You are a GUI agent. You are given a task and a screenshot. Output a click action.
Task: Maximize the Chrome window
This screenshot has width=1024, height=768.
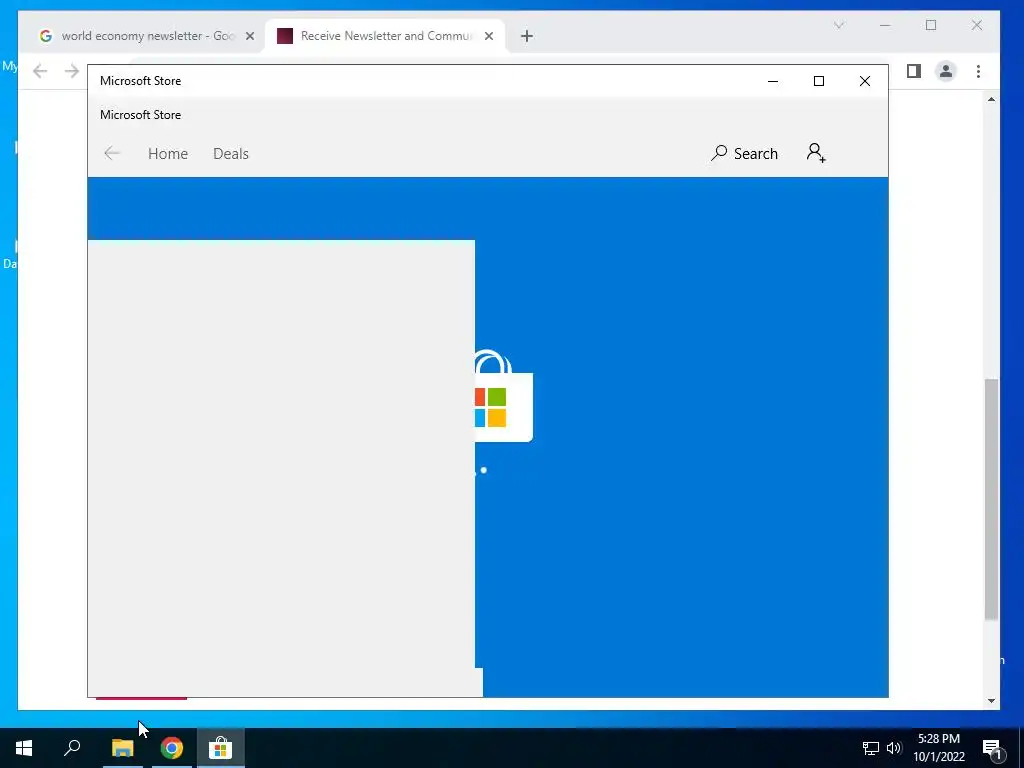[931, 25]
